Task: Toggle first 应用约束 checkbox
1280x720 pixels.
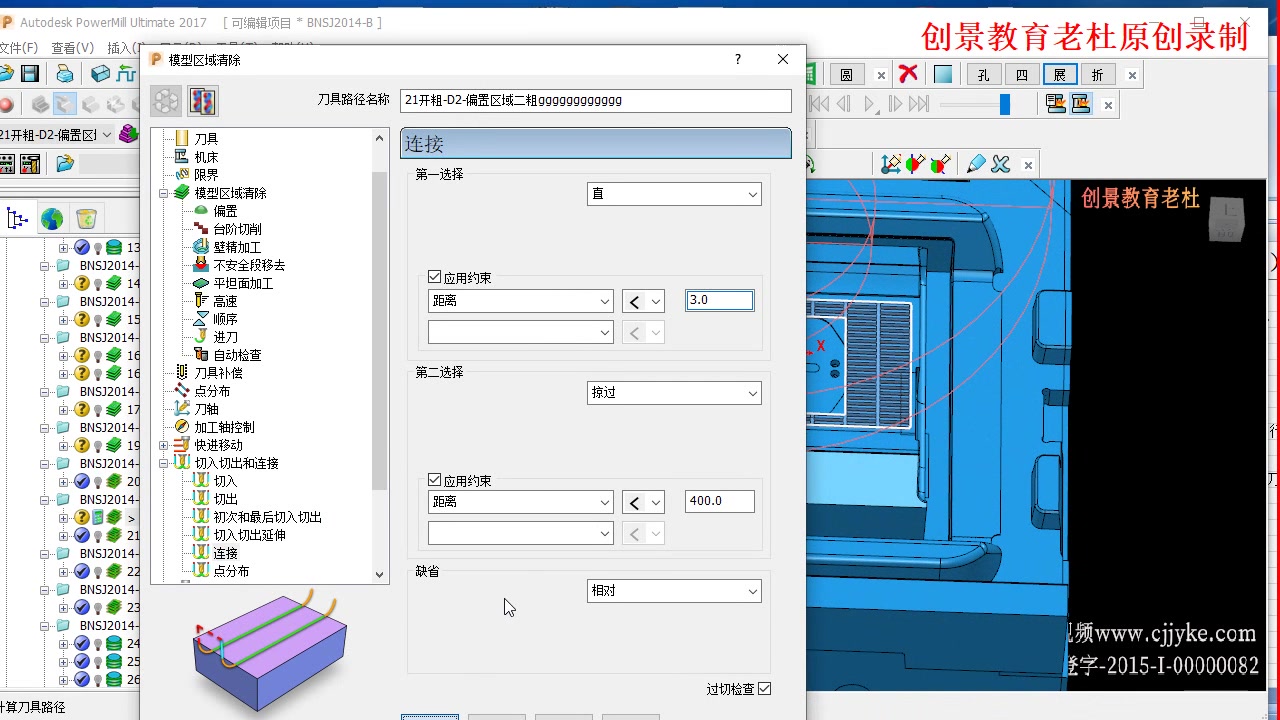Action: [434, 277]
